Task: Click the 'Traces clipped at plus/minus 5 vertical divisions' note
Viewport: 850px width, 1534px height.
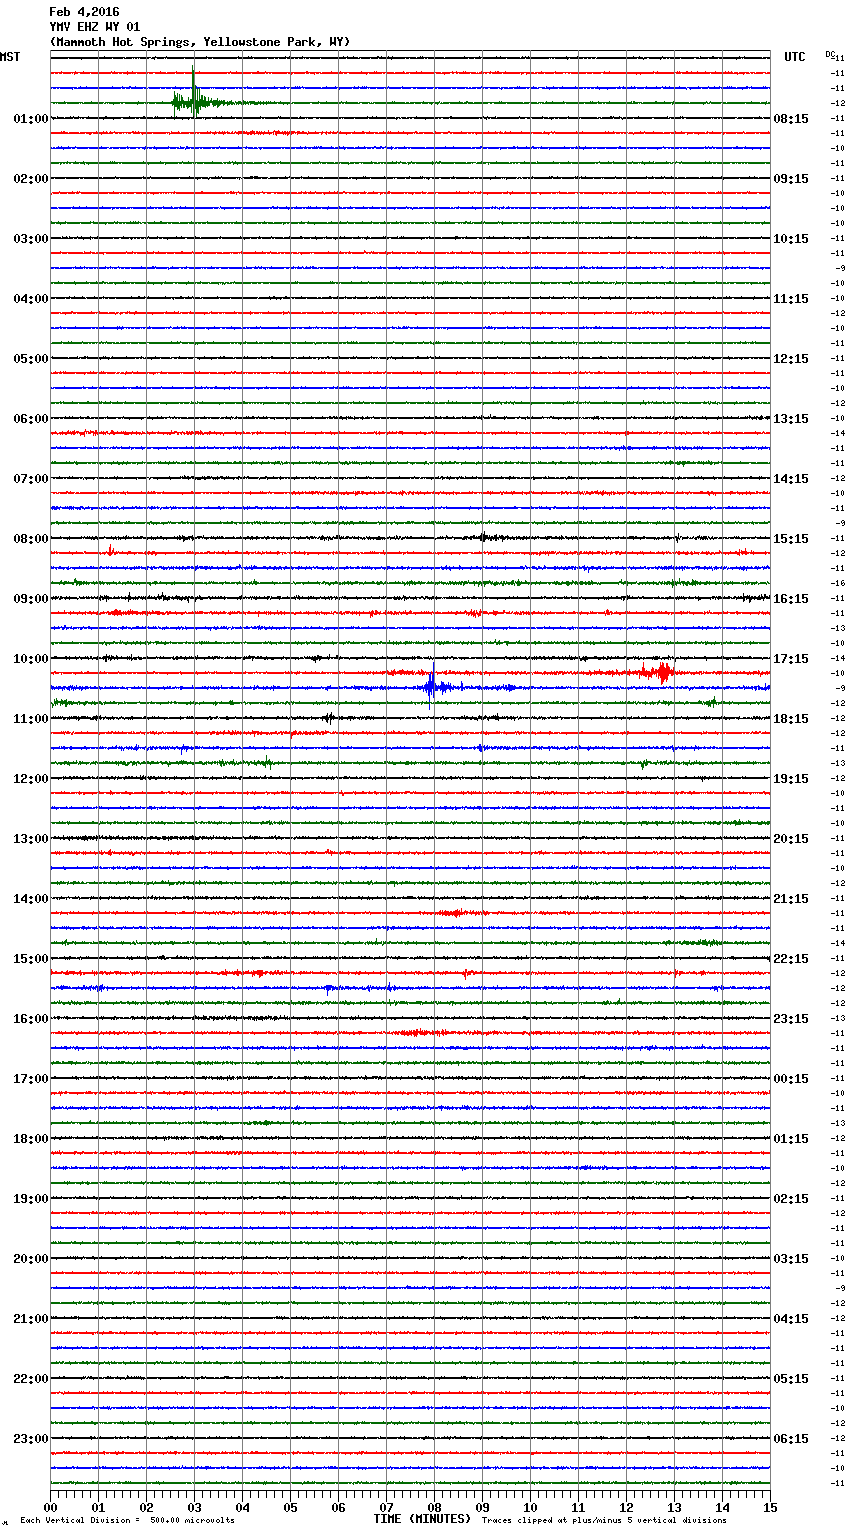Action: (x=604, y=1521)
